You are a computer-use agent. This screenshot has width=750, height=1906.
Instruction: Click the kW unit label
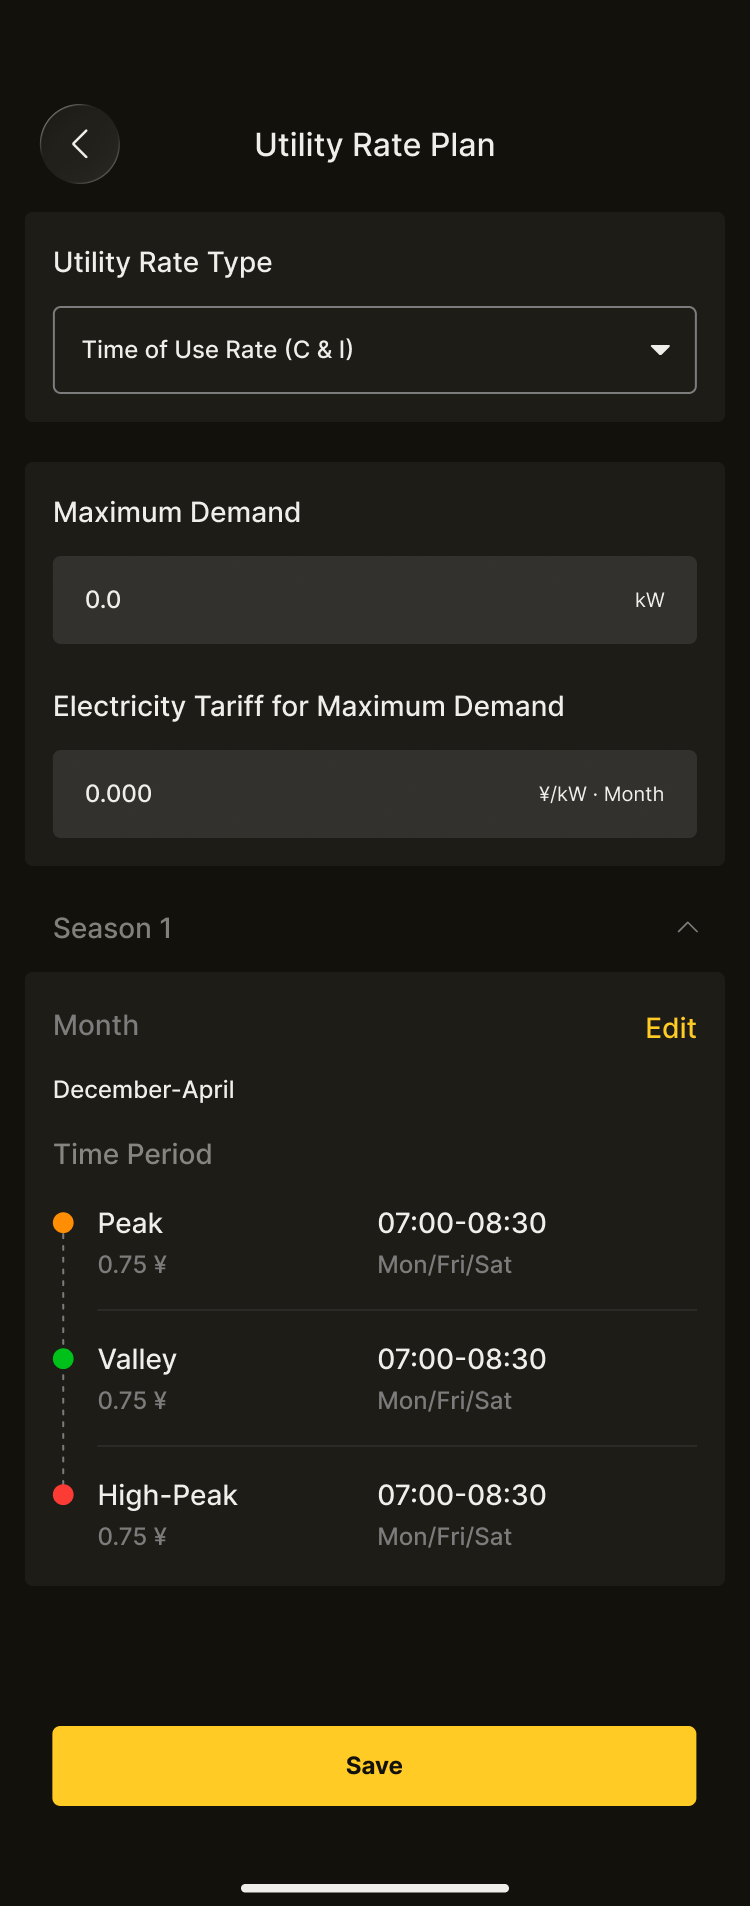tap(649, 600)
